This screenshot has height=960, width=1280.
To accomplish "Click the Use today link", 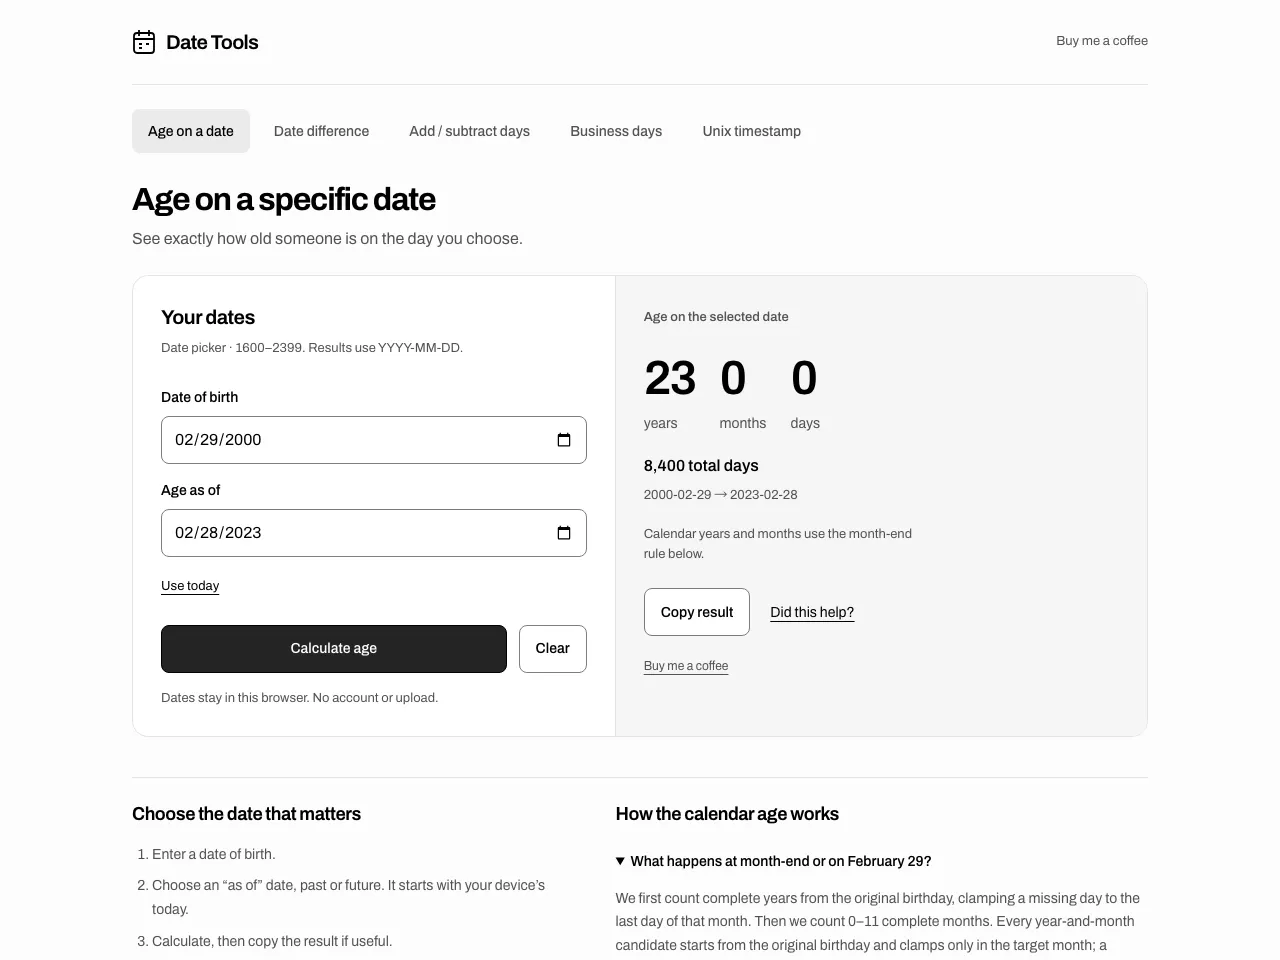I will [190, 586].
